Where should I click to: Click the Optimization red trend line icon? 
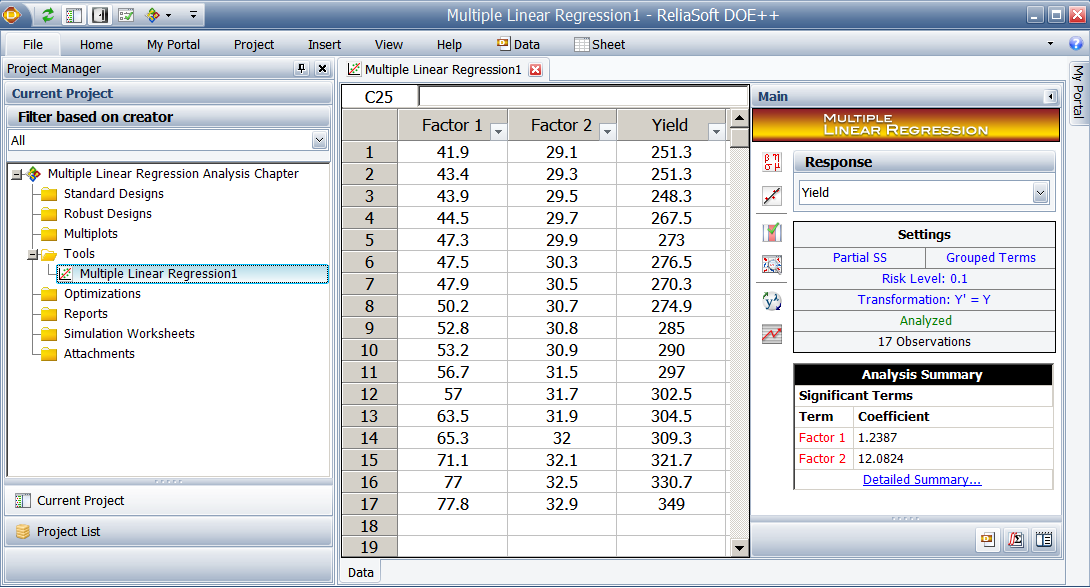[772, 334]
